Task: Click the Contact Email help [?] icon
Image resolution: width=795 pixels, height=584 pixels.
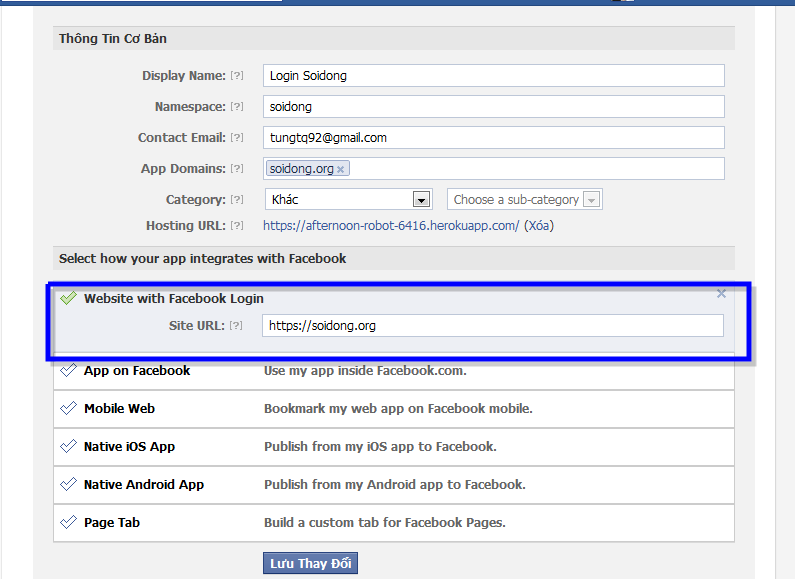Action: pos(237,138)
